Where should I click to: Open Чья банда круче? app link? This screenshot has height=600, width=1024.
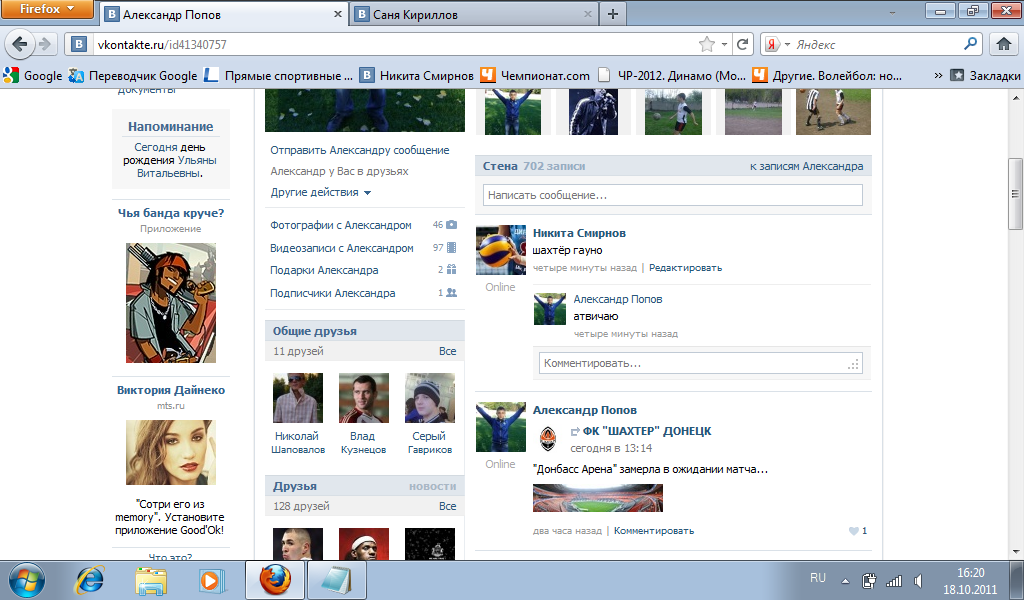click(x=171, y=213)
